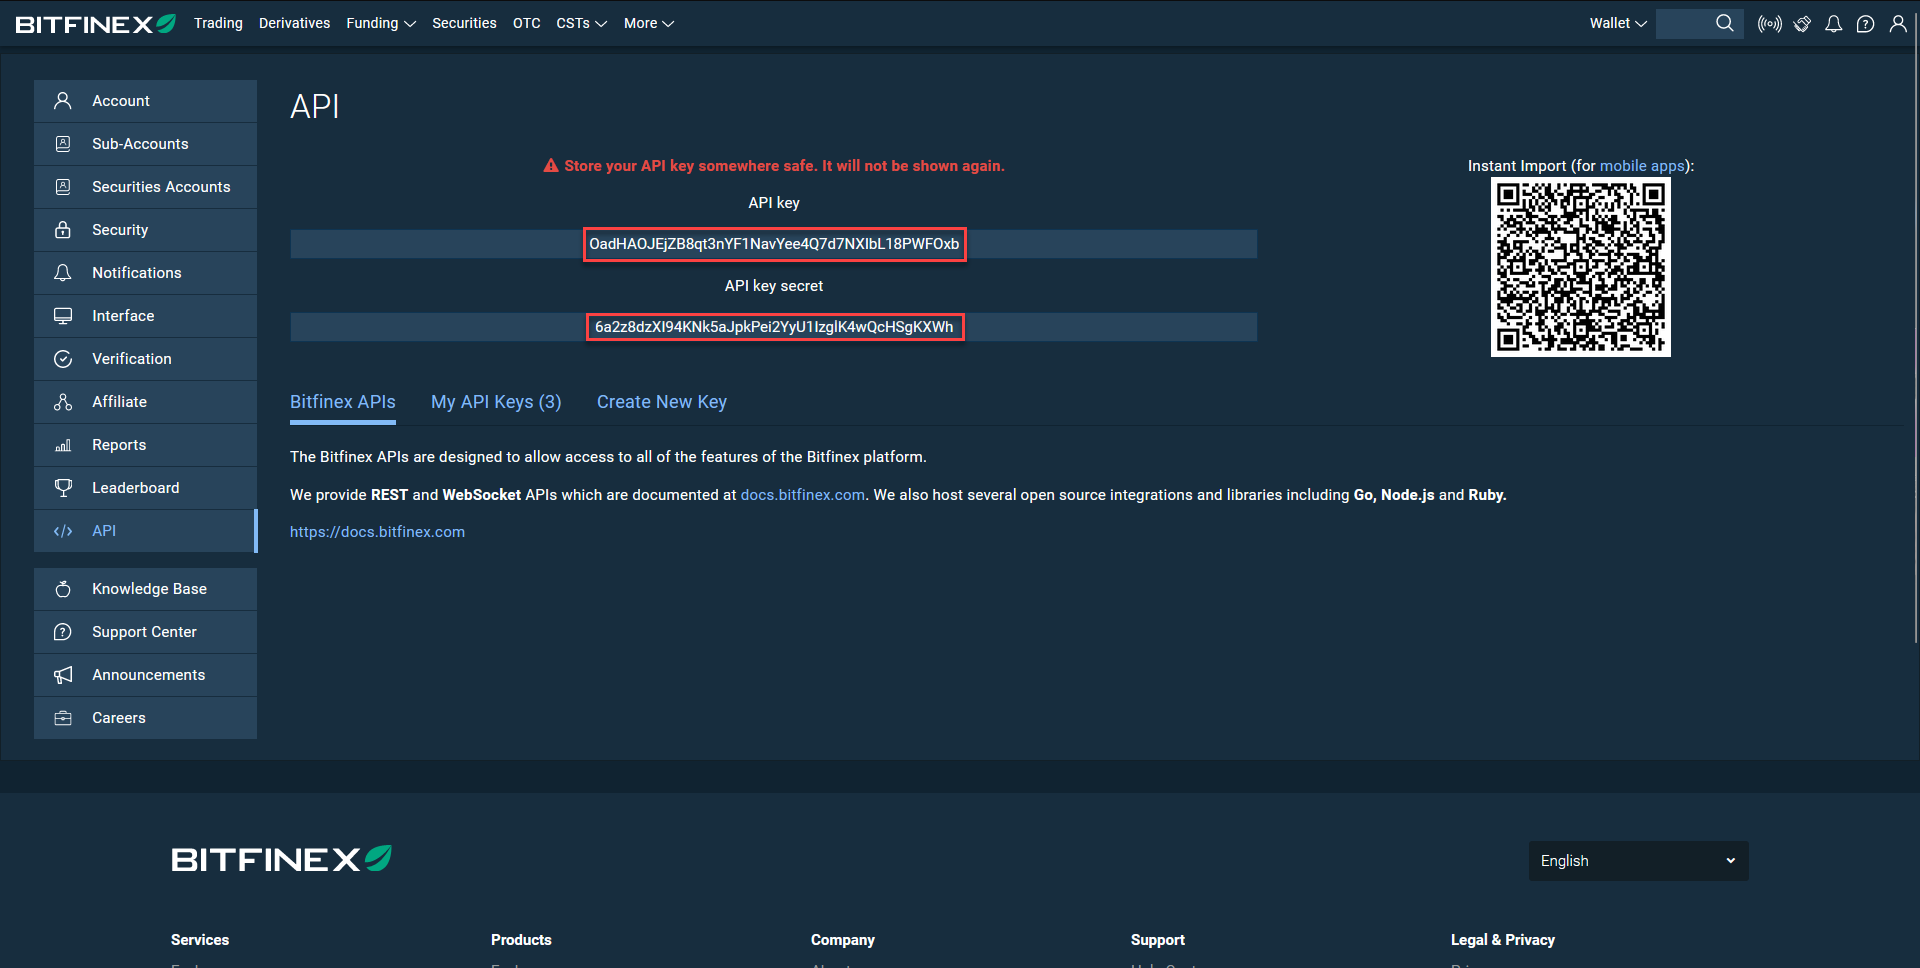Image resolution: width=1920 pixels, height=968 pixels.
Task: Open the account profile icon top right
Action: click(x=1898, y=23)
